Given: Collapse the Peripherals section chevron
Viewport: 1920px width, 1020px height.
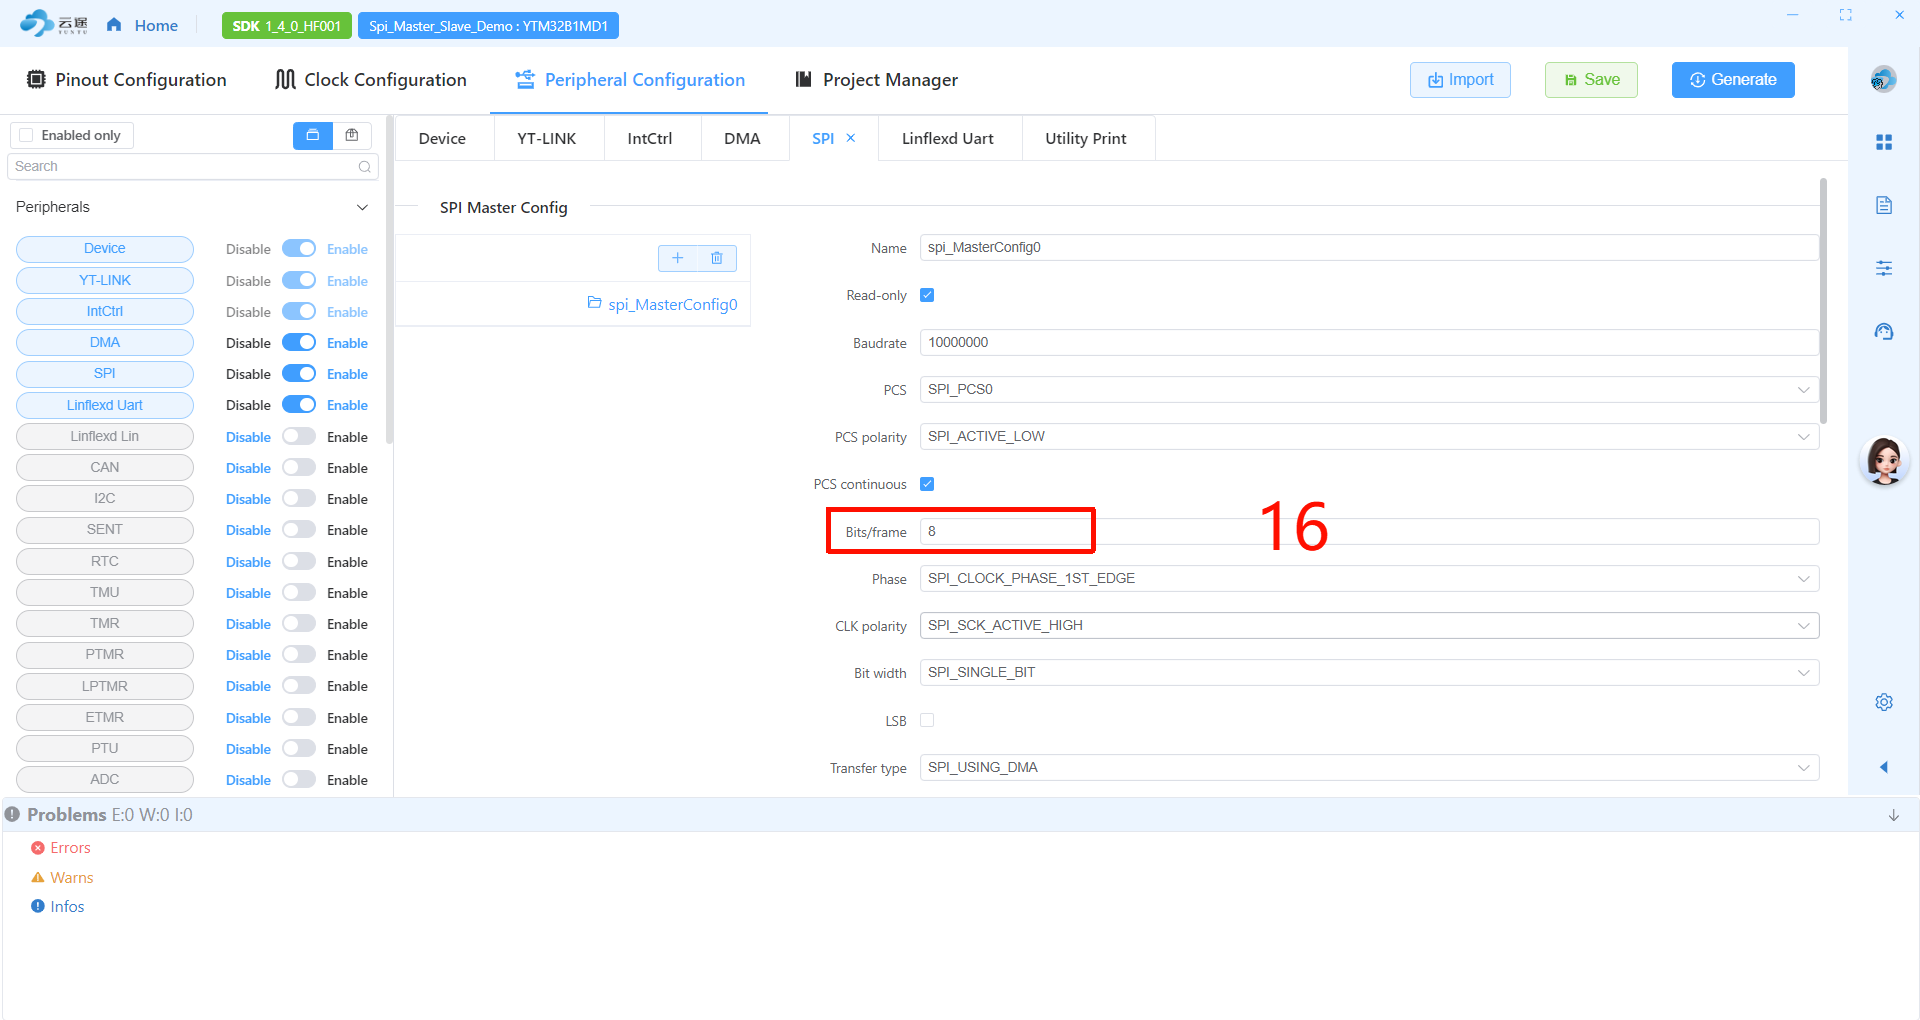Looking at the screenshot, I should (x=362, y=207).
